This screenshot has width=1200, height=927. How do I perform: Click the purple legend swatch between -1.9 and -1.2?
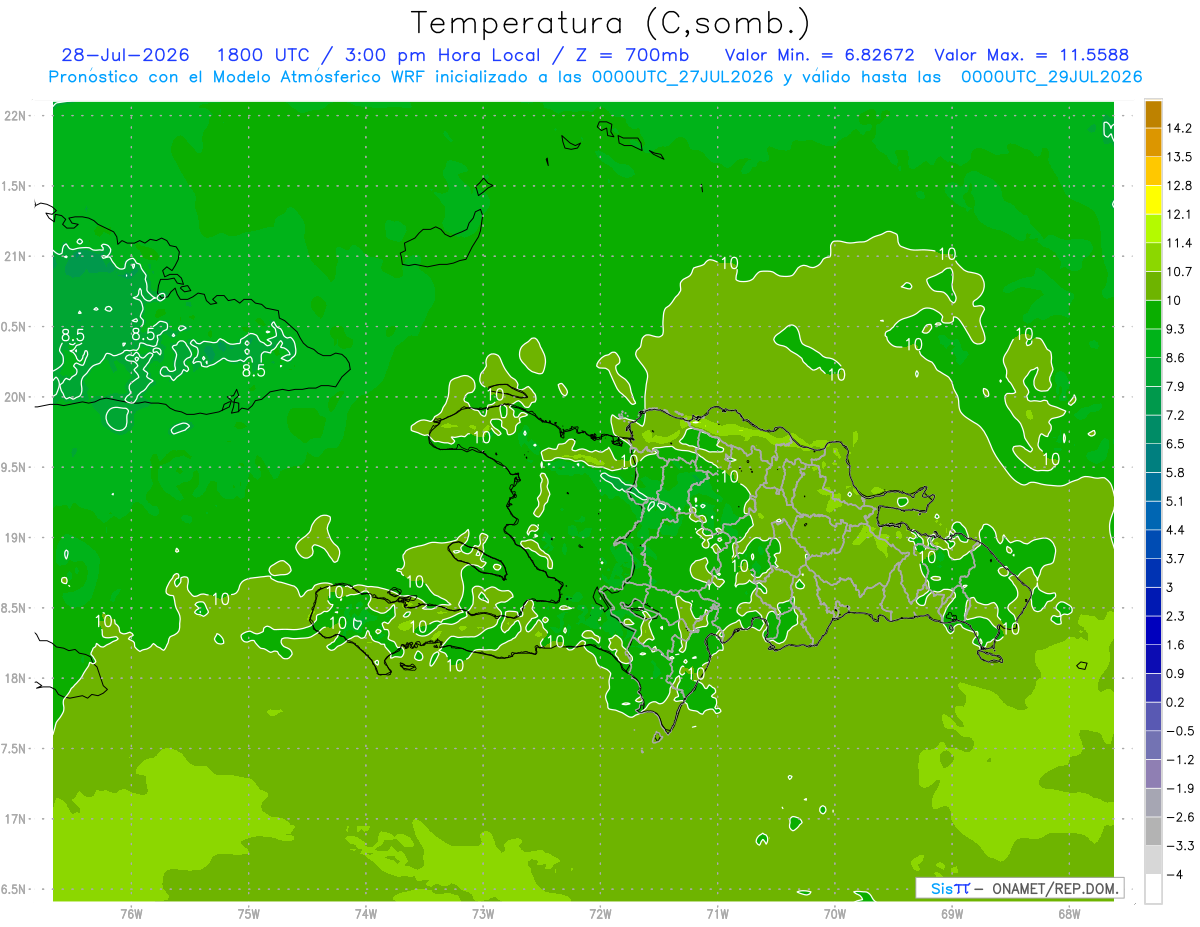click(1153, 773)
